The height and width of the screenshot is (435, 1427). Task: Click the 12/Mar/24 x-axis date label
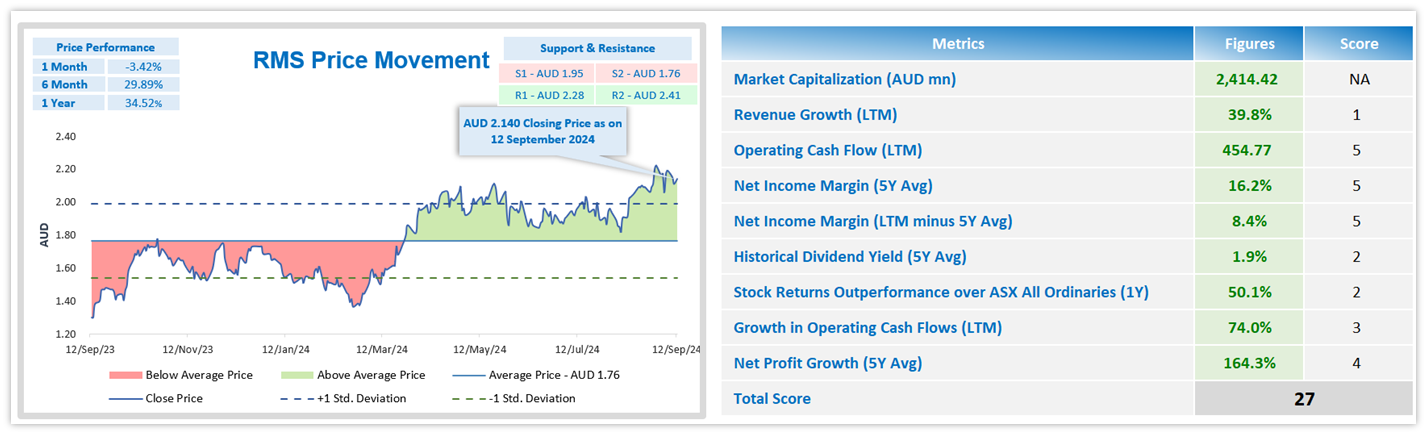(x=384, y=350)
